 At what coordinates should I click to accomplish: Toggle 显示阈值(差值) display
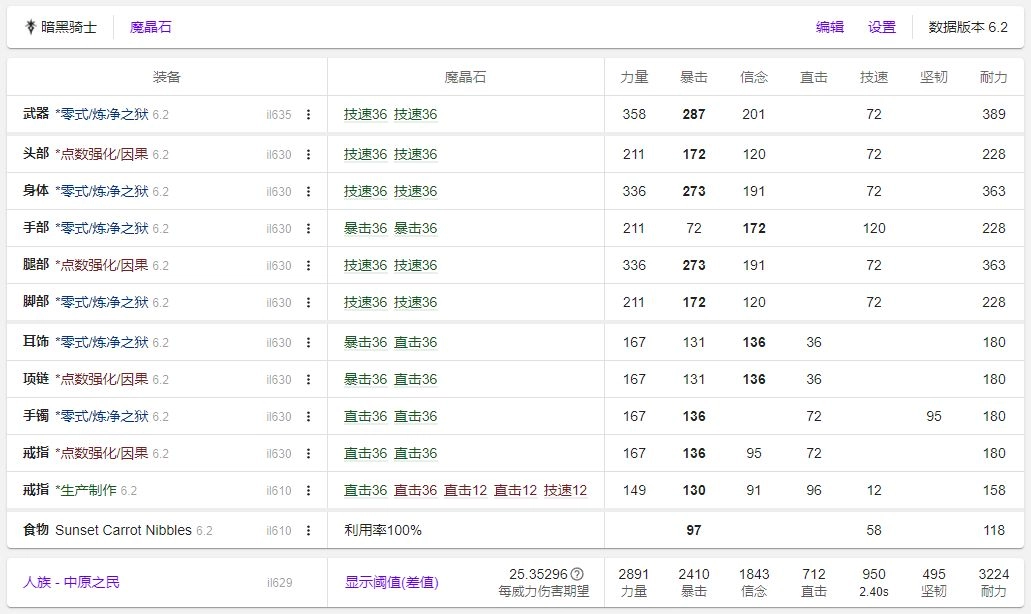[x=391, y=581]
